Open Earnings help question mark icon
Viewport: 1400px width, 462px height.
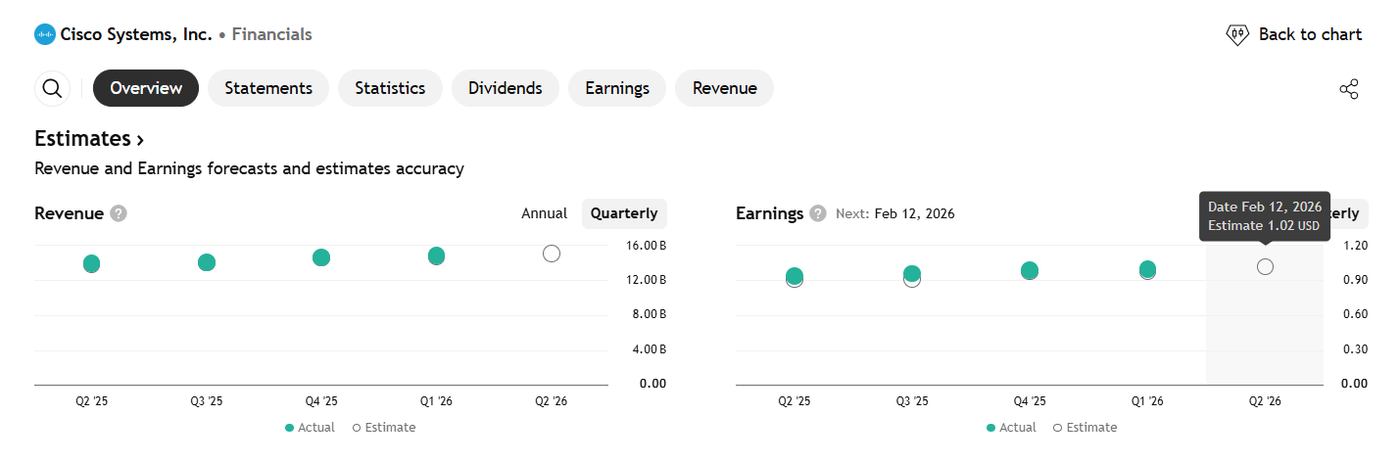coord(818,213)
